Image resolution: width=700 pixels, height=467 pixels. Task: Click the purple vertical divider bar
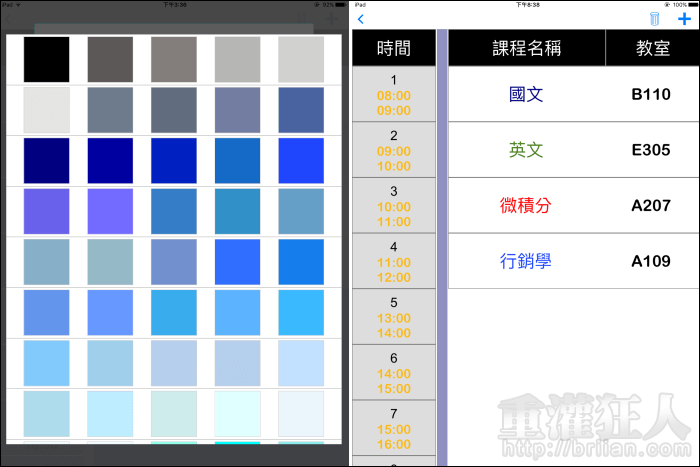[441, 250]
